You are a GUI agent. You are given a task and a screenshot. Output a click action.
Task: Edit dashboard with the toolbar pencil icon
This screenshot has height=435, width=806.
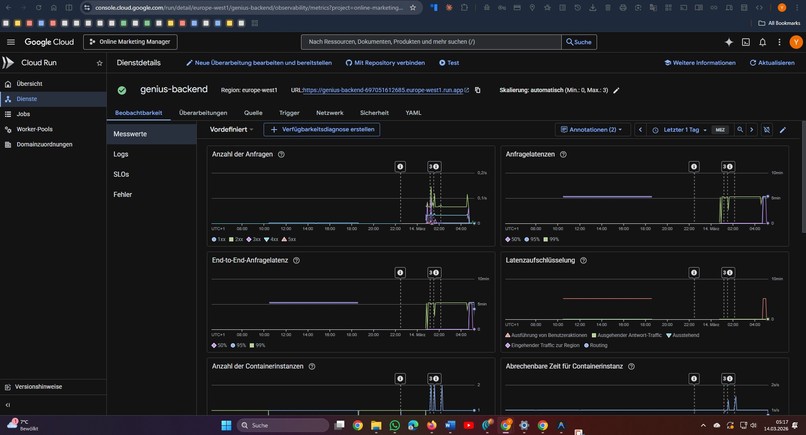tap(783, 130)
